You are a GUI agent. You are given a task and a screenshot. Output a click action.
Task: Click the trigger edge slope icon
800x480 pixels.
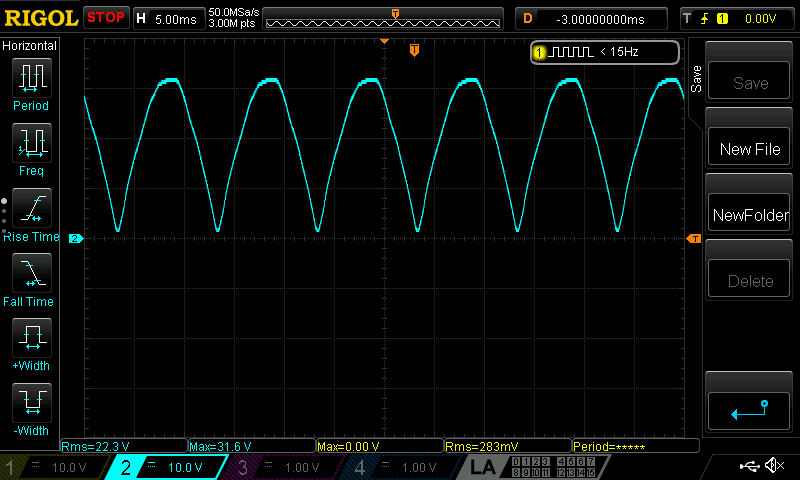(704, 19)
